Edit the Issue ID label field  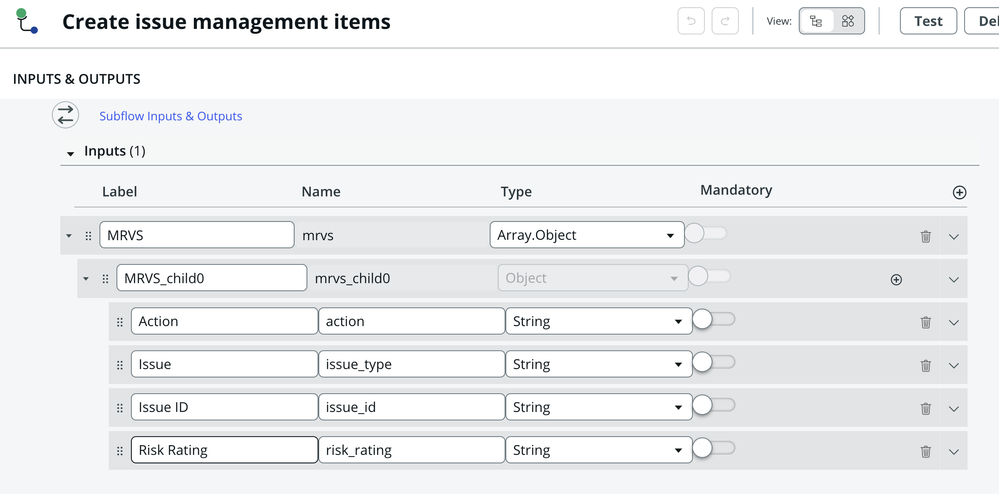(224, 407)
